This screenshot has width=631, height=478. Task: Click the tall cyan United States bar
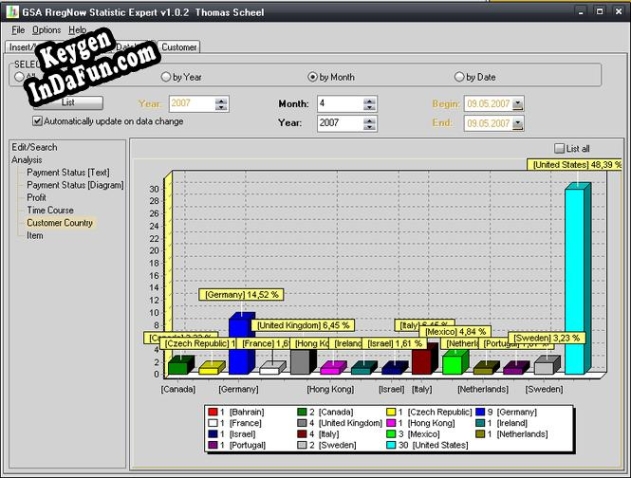tap(575, 281)
